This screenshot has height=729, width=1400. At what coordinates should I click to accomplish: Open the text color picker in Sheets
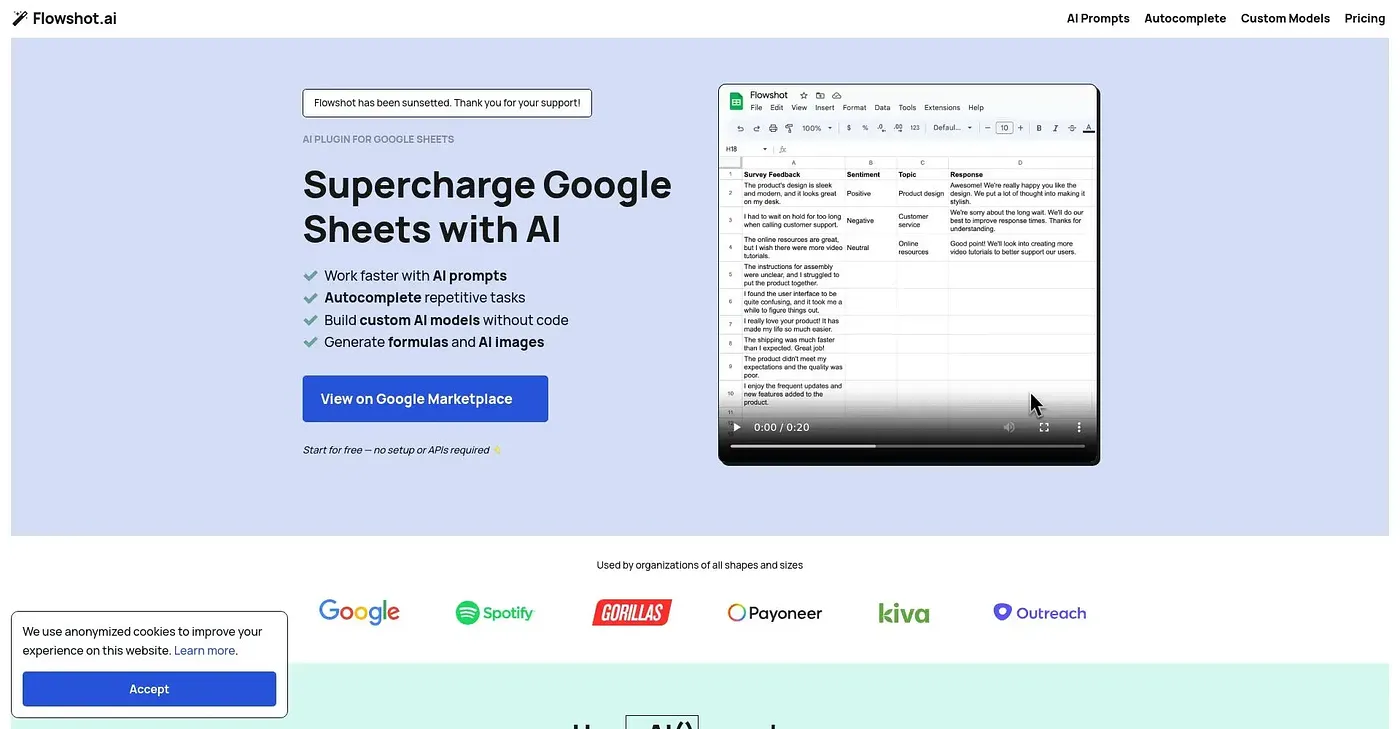(x=1088, y=128)
